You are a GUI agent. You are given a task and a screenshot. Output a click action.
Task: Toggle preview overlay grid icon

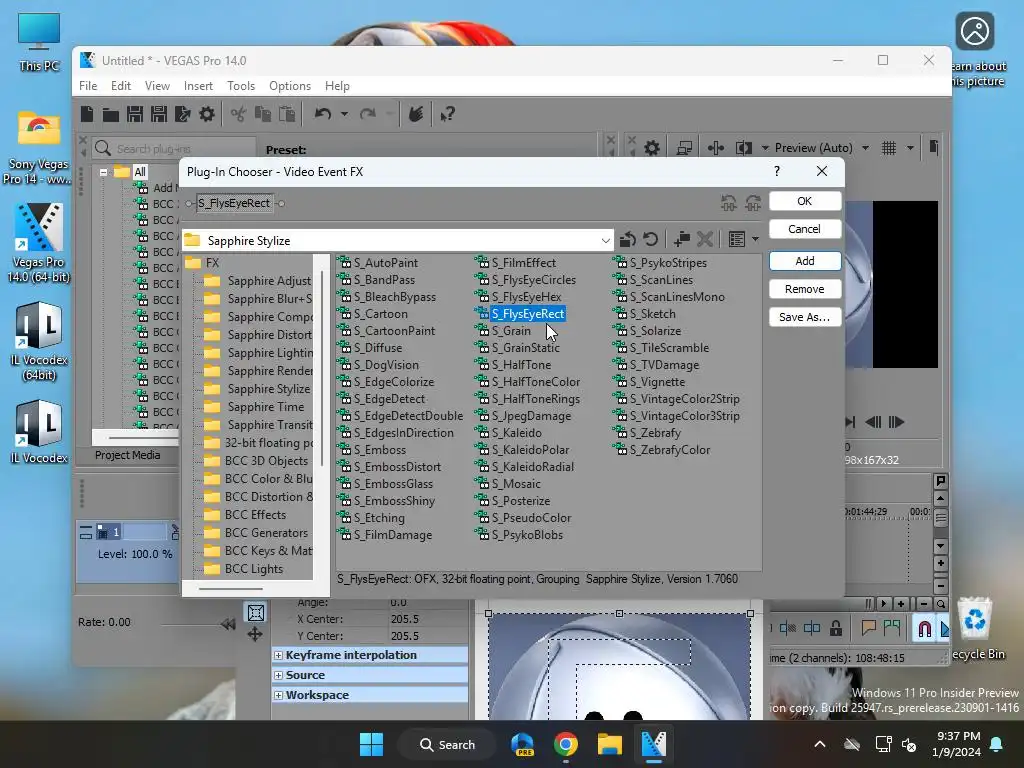coord(889,148)
